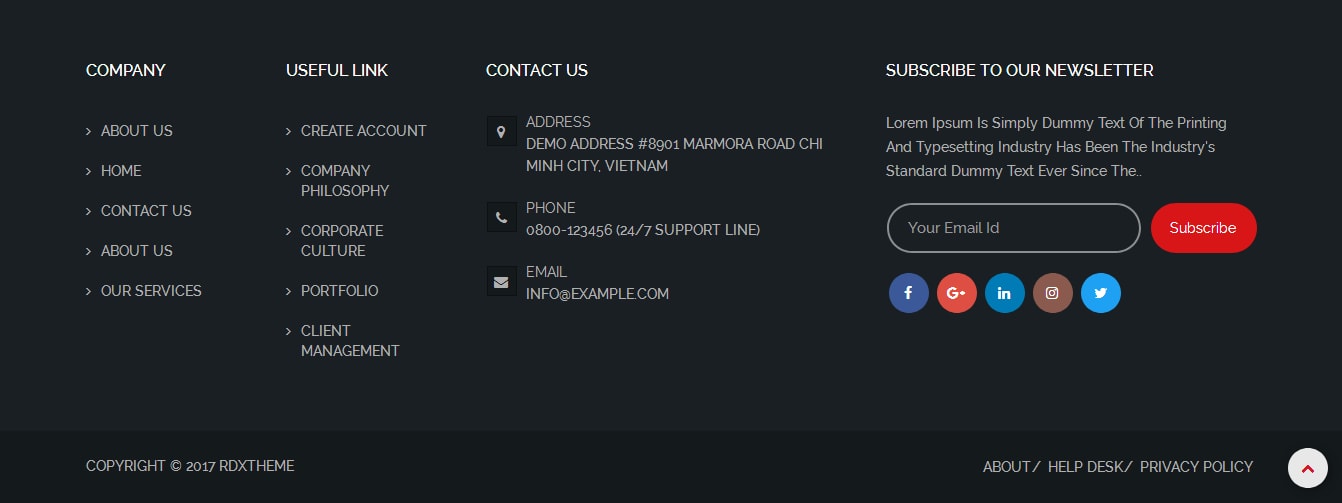This screenshot has width=1342, height=503.
Task: Visit the Portfolio link
Action: 339,291
